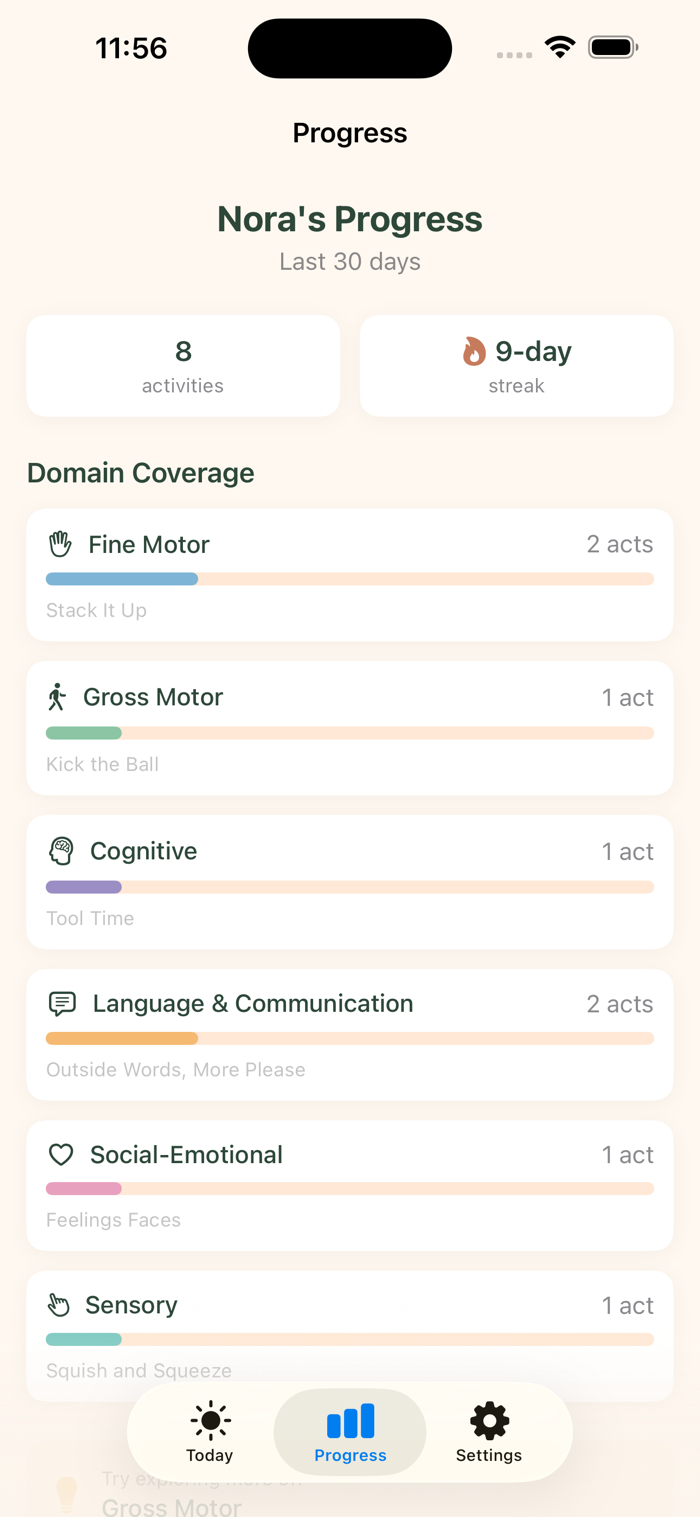Tap the Sensory touch icon
This screenshot has width=700, height=1517.
(x=59, y=1305)
